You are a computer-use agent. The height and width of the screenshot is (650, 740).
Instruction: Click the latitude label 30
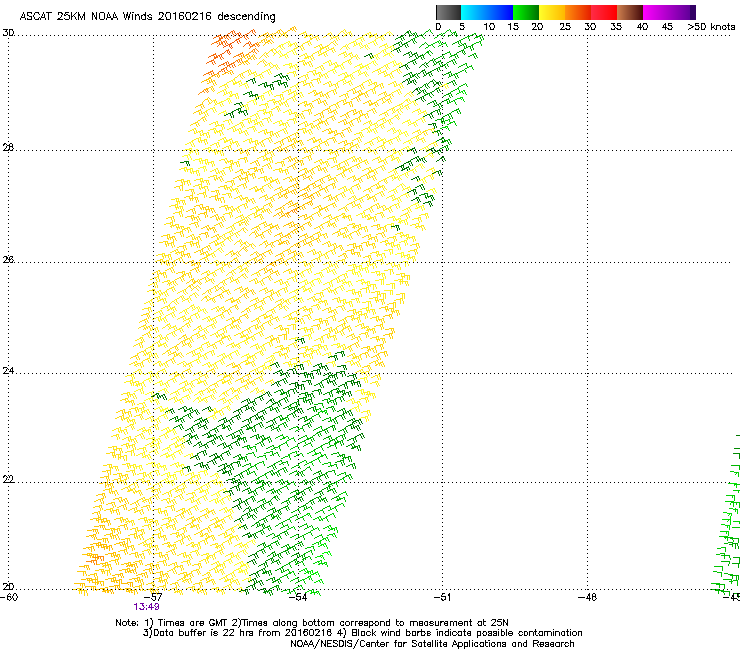(x=8, y=33)
